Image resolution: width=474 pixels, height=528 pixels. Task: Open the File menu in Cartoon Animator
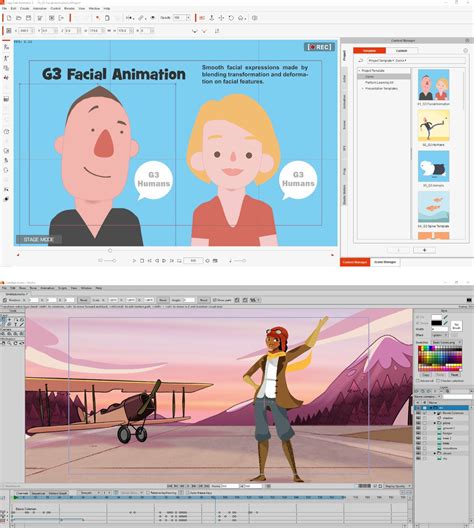pos(4,8)
